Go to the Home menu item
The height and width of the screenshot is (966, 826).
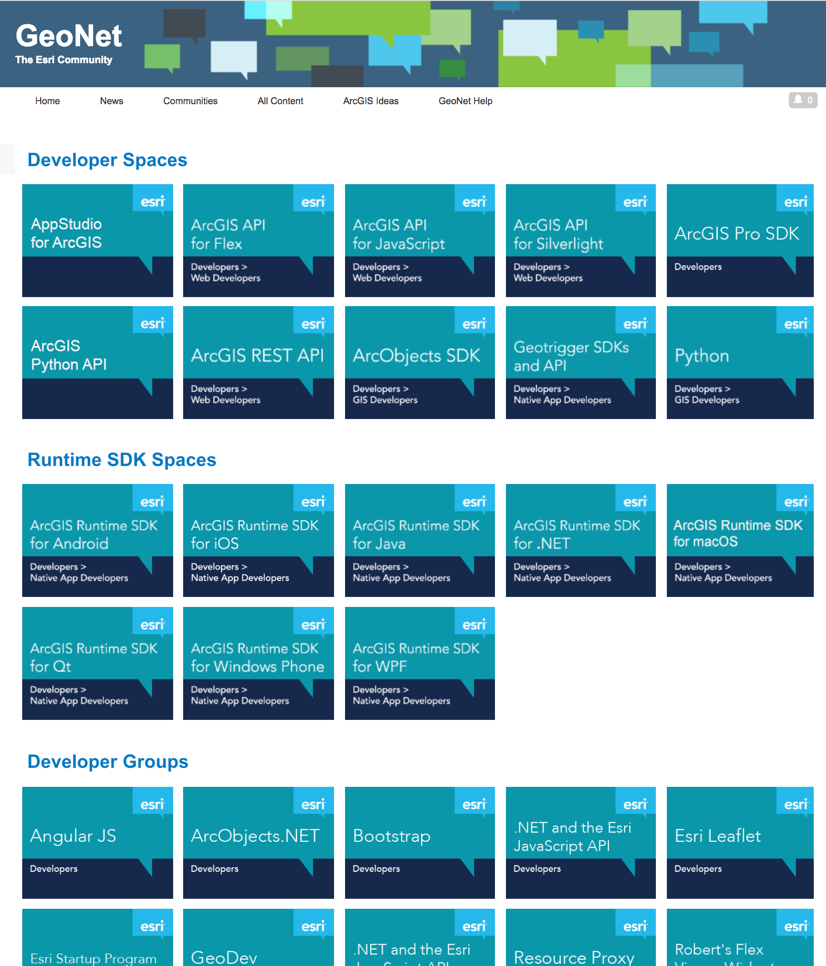pyautogui.click(x=47, y=101)
